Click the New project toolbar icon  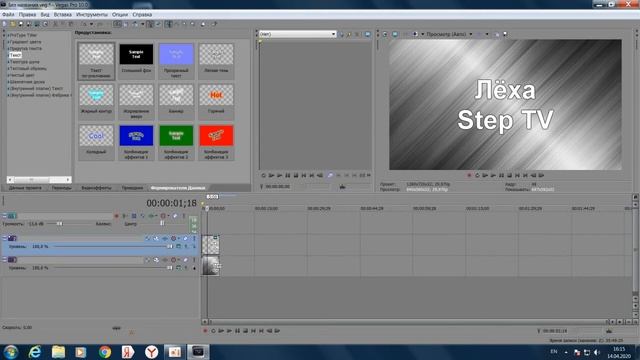pyautogui.click(x=4, y=24)
